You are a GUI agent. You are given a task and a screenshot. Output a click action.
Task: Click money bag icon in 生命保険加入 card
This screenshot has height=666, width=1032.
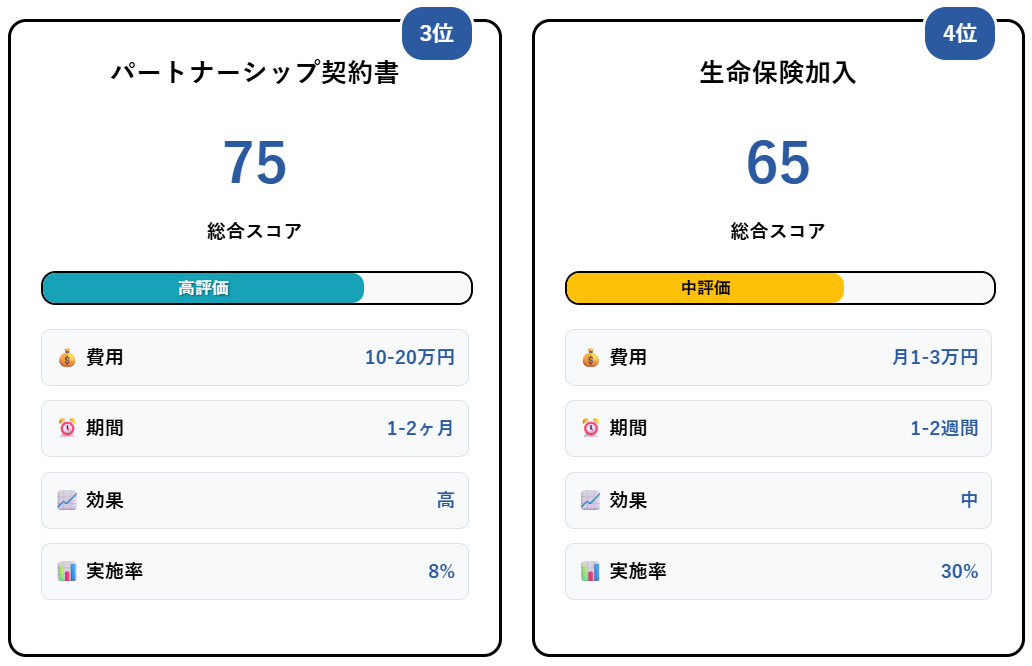(x=590, y=357)
